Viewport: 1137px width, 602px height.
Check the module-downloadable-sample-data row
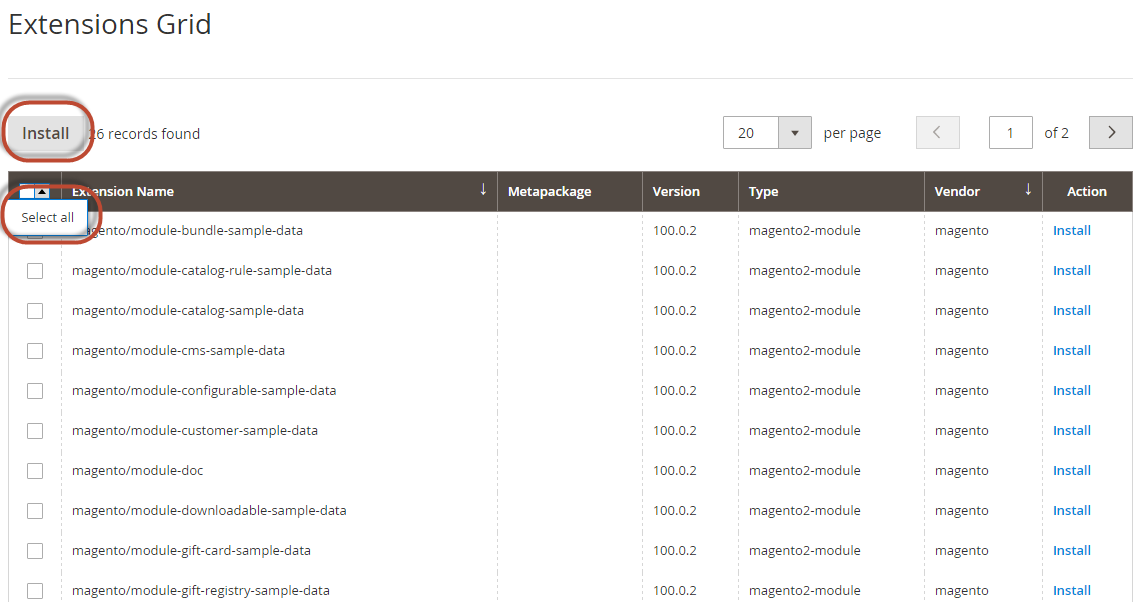(x=35, y=511)
